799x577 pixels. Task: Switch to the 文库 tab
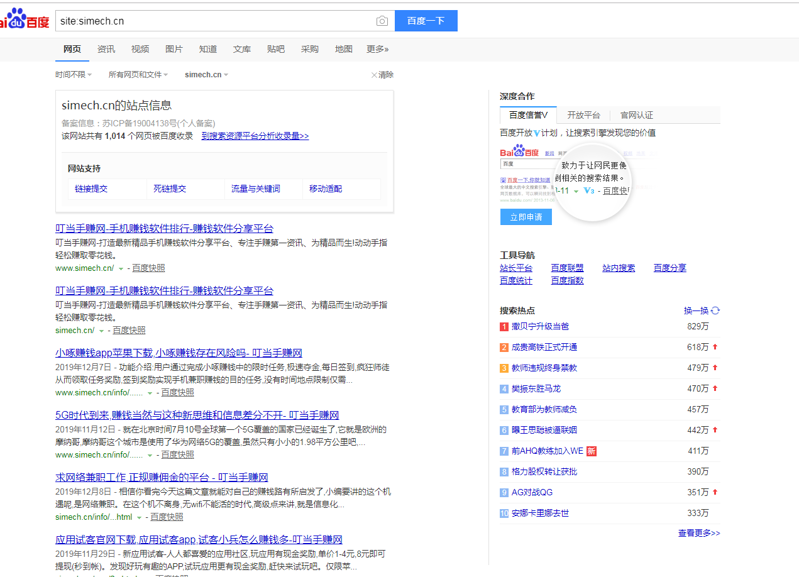(x=242, y=49)
